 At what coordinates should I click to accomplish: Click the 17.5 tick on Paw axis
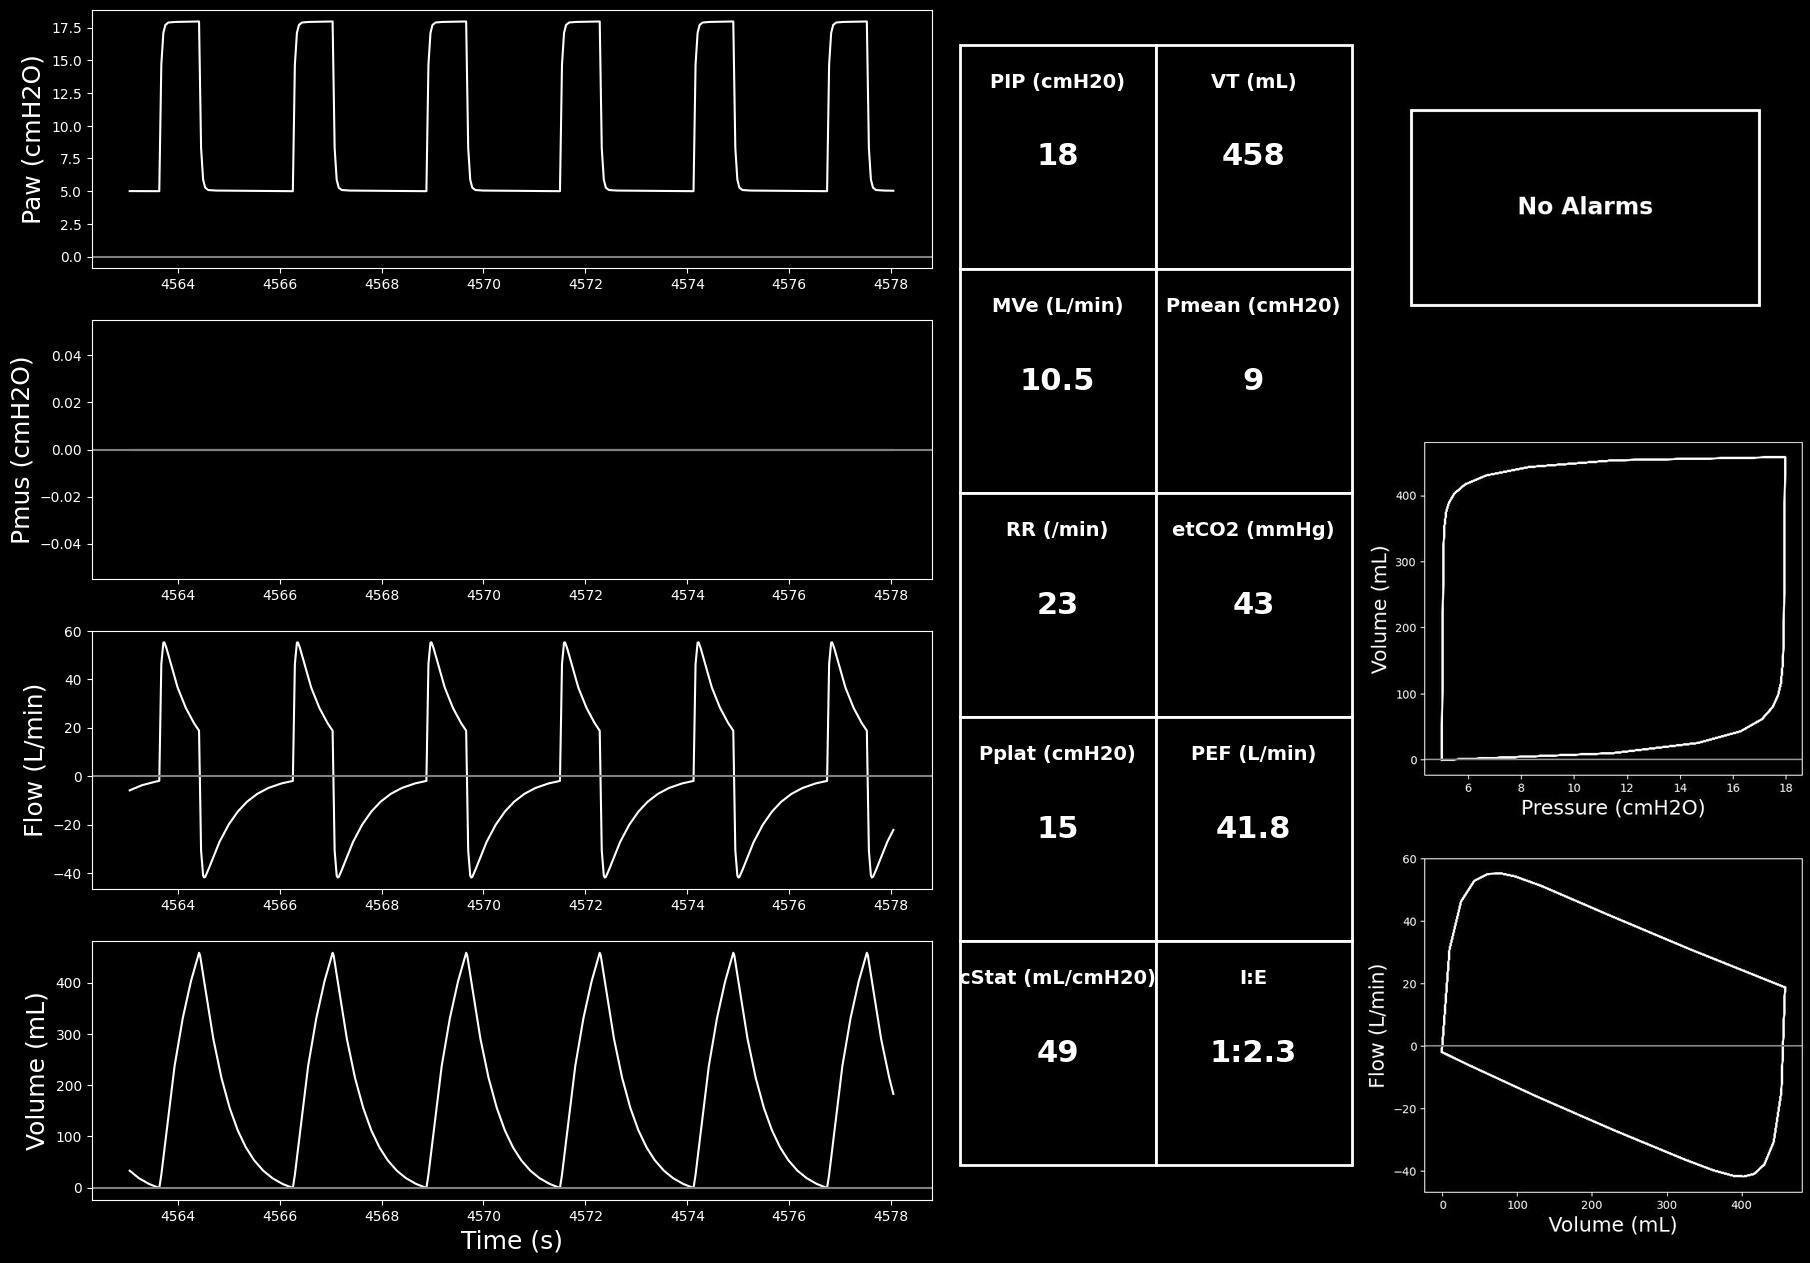pyautogui.click(x=67, y=28)
